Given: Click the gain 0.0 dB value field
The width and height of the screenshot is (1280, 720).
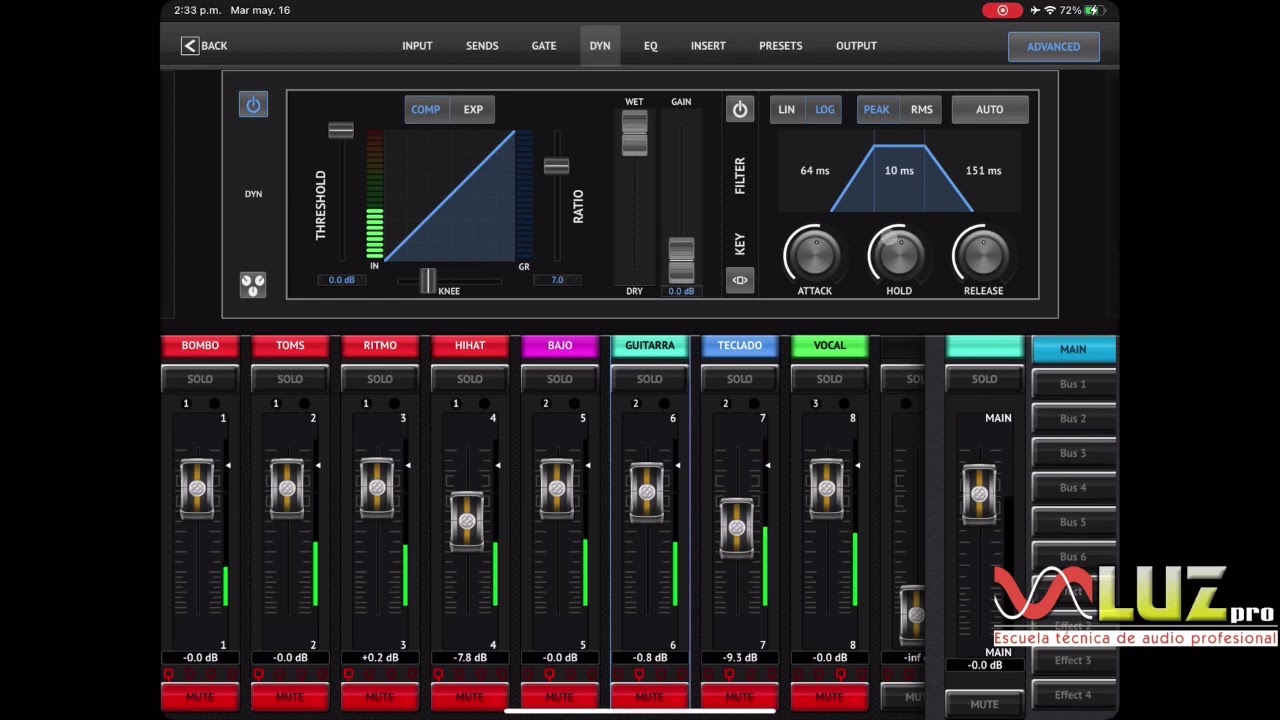Looking at the screenshot, I should [681, 291].
